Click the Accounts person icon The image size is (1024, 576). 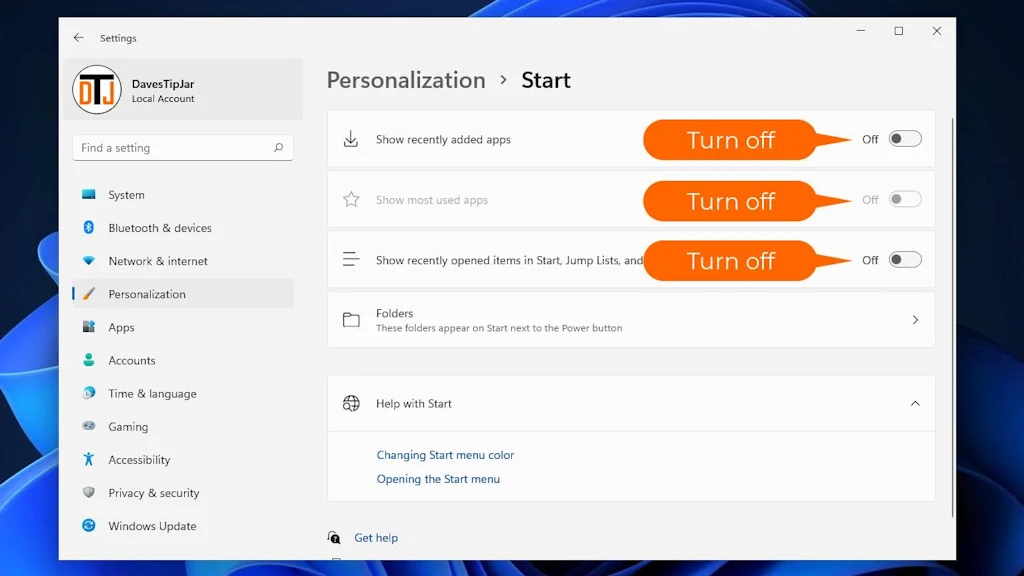pyautogui.click(x=89, y=360)
